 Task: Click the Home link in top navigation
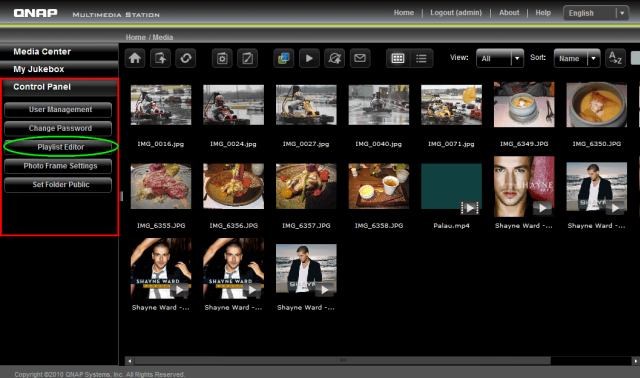tap(404, 13)
